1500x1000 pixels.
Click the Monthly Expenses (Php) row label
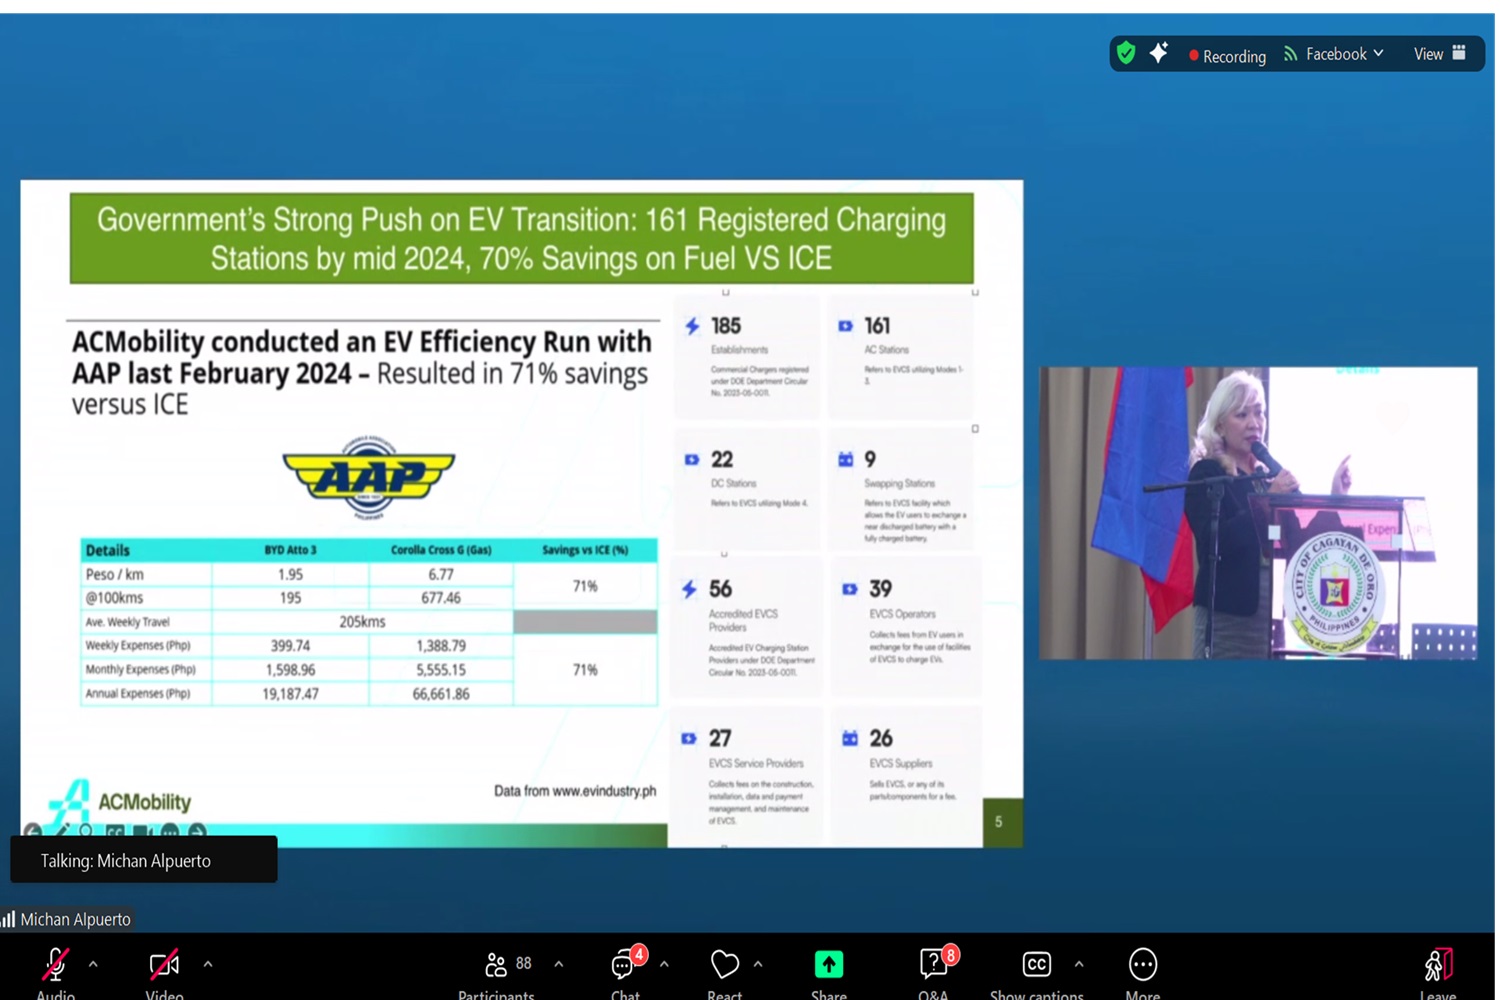[x=140, y=669]
